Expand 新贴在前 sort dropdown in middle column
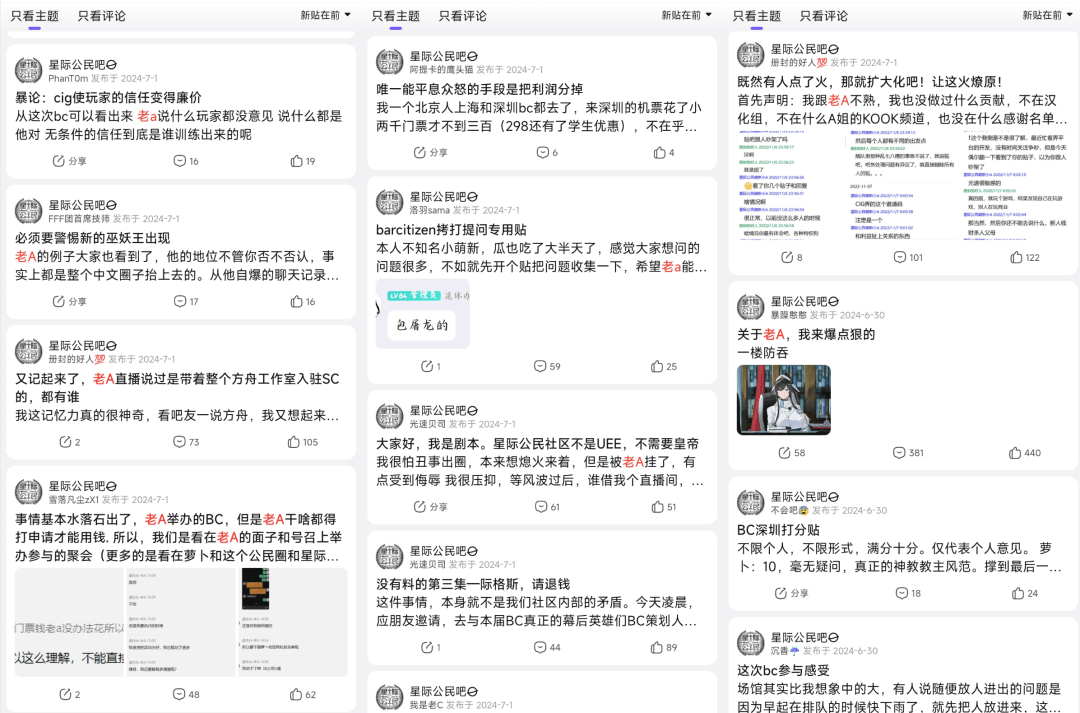Image resolution: width=1080 pixels, height=713 pixels. tap(686, 15)
